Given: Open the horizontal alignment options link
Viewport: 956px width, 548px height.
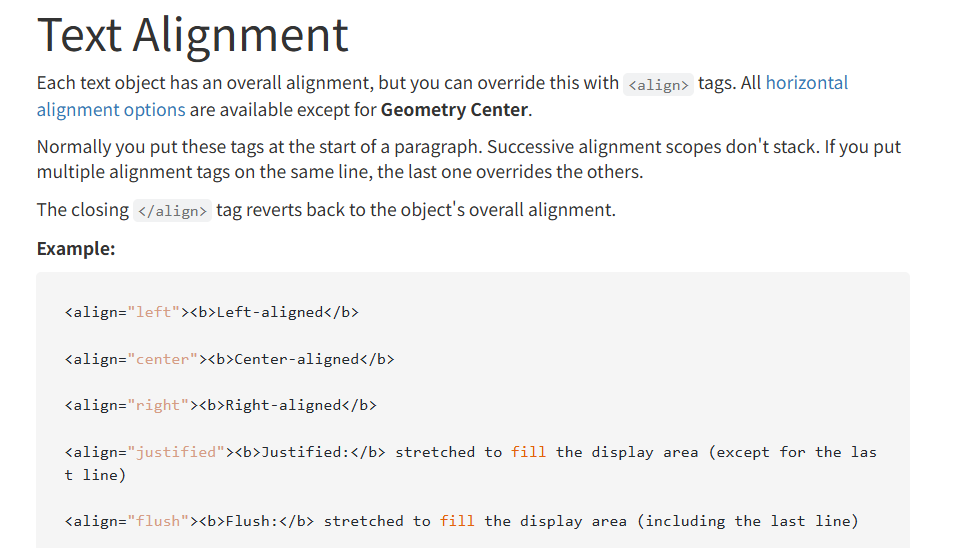Looking at the screenshot, I should click(x=806, y=83).
